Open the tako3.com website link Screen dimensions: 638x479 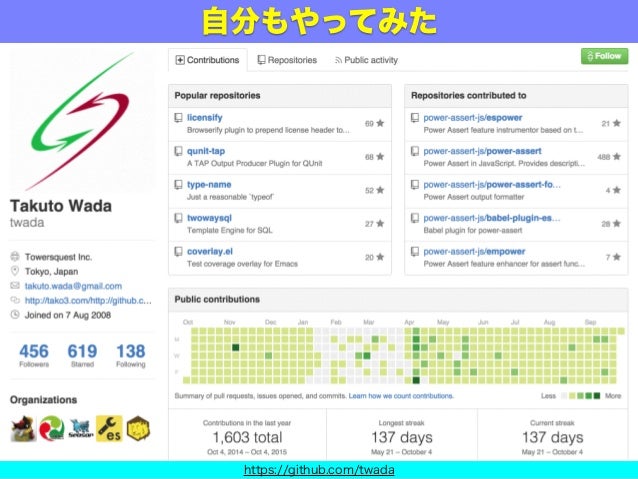click(88, 301)
